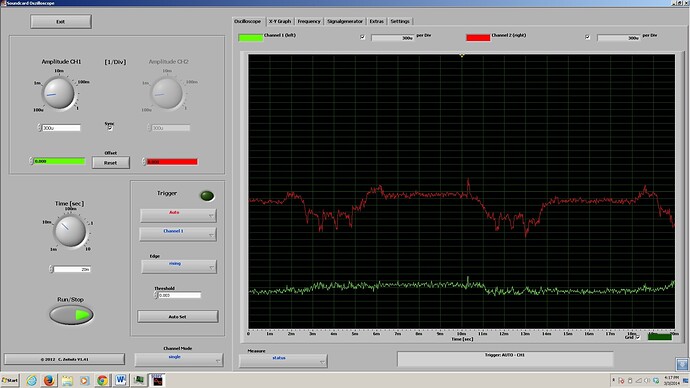Click the offset Reset button
The height and width of the screenshot is (388, 690).
click(110, 162)
